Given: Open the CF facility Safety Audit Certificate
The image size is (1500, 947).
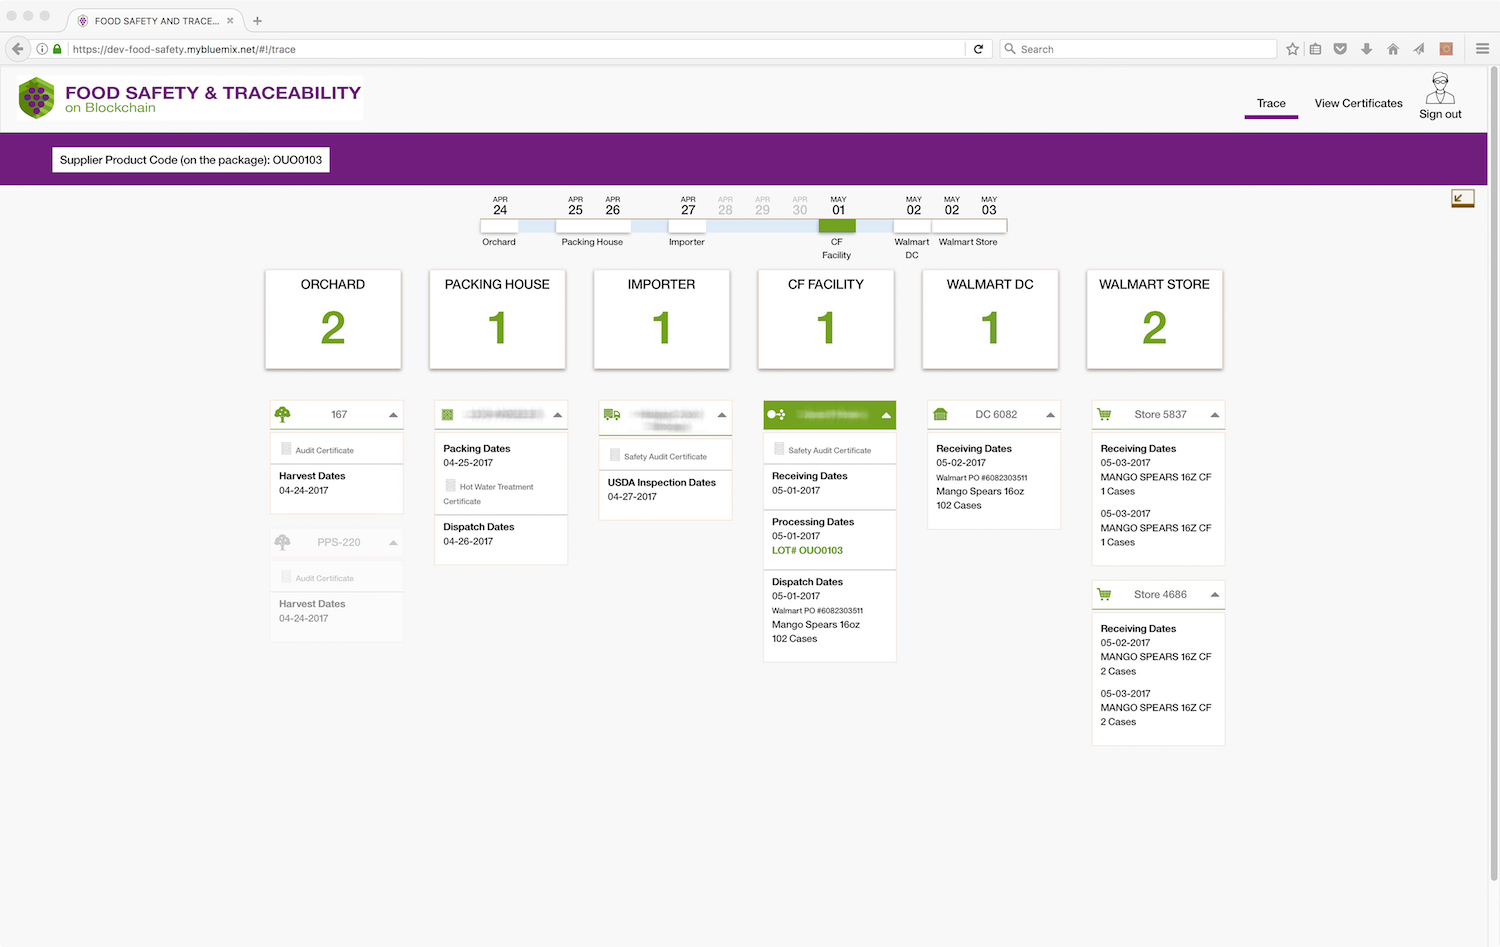Looking at the screenshot, I should (829, 450).
